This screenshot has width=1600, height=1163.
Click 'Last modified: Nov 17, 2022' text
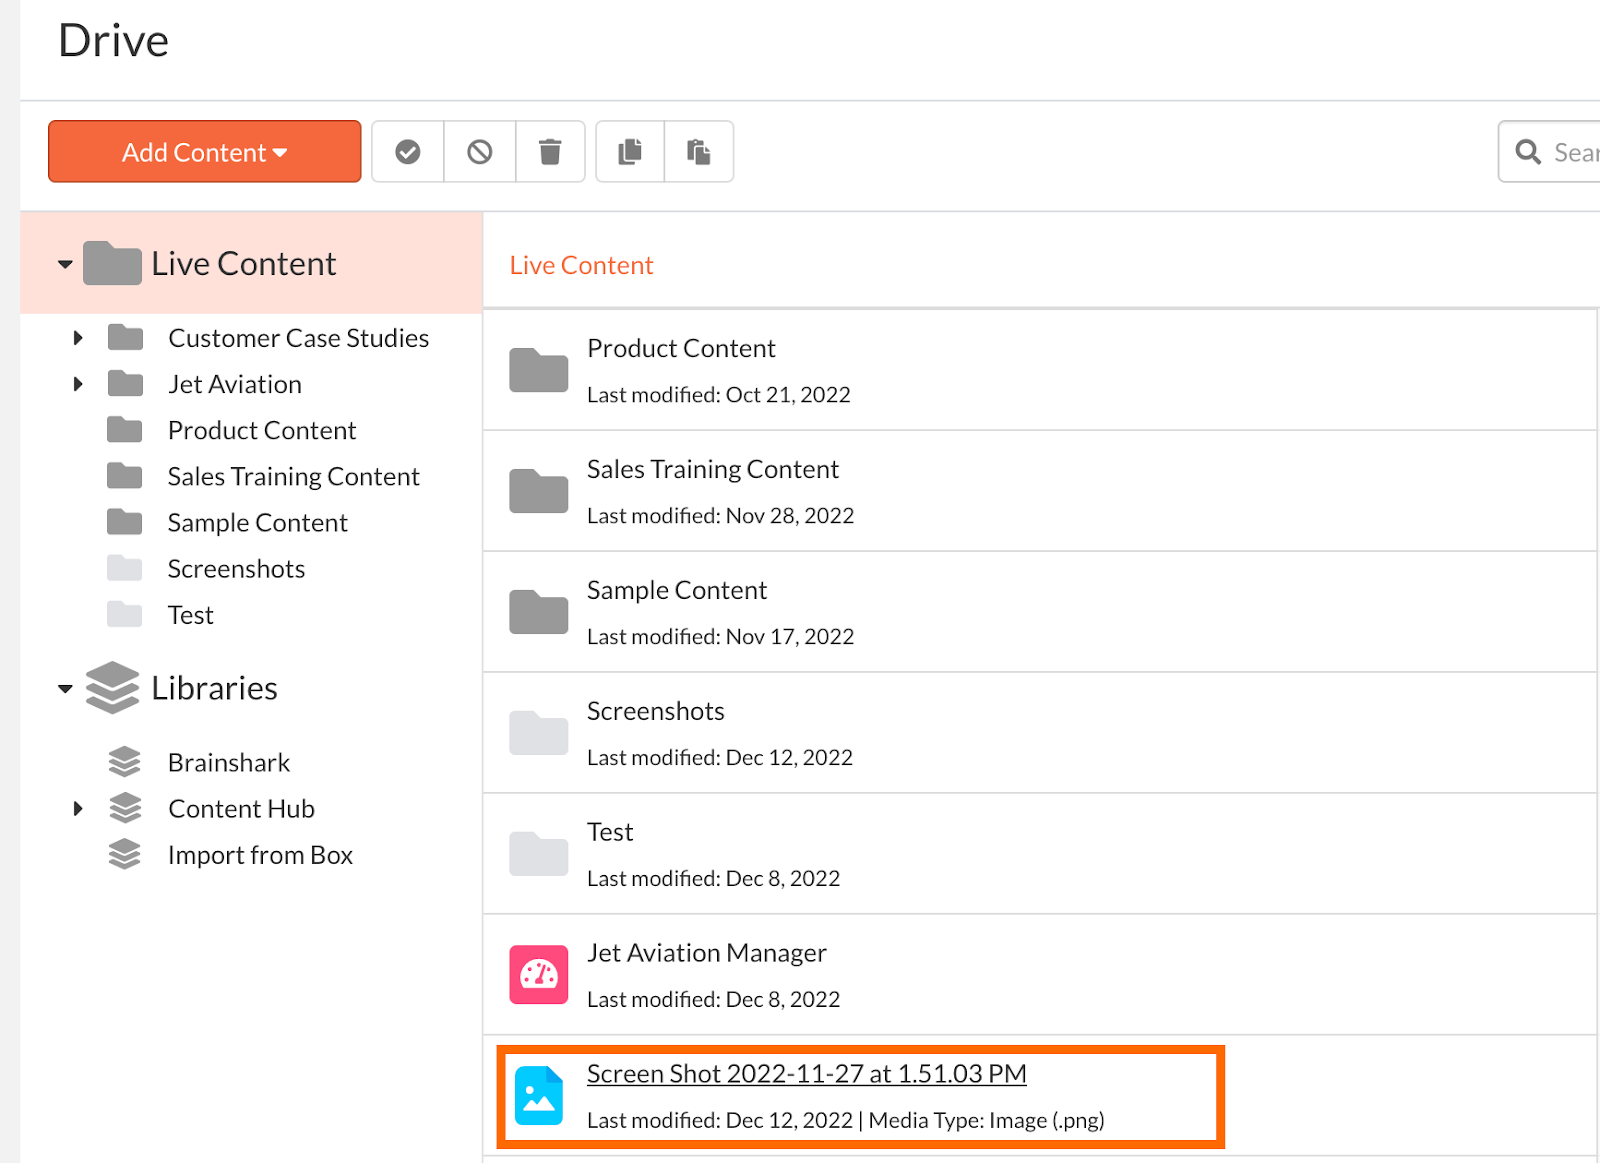pos(721,637)
